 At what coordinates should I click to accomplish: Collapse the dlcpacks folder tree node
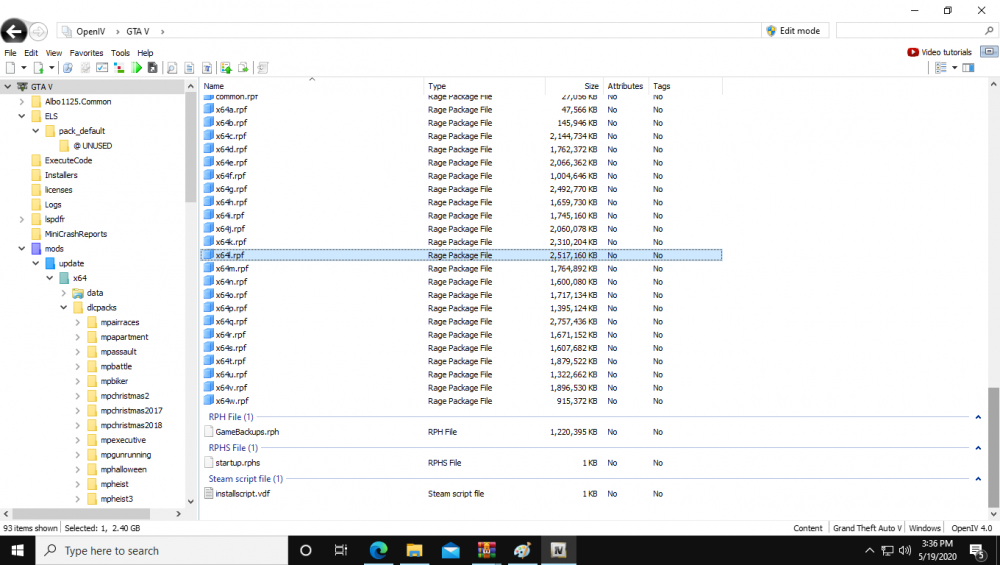[x=64, y=308]
